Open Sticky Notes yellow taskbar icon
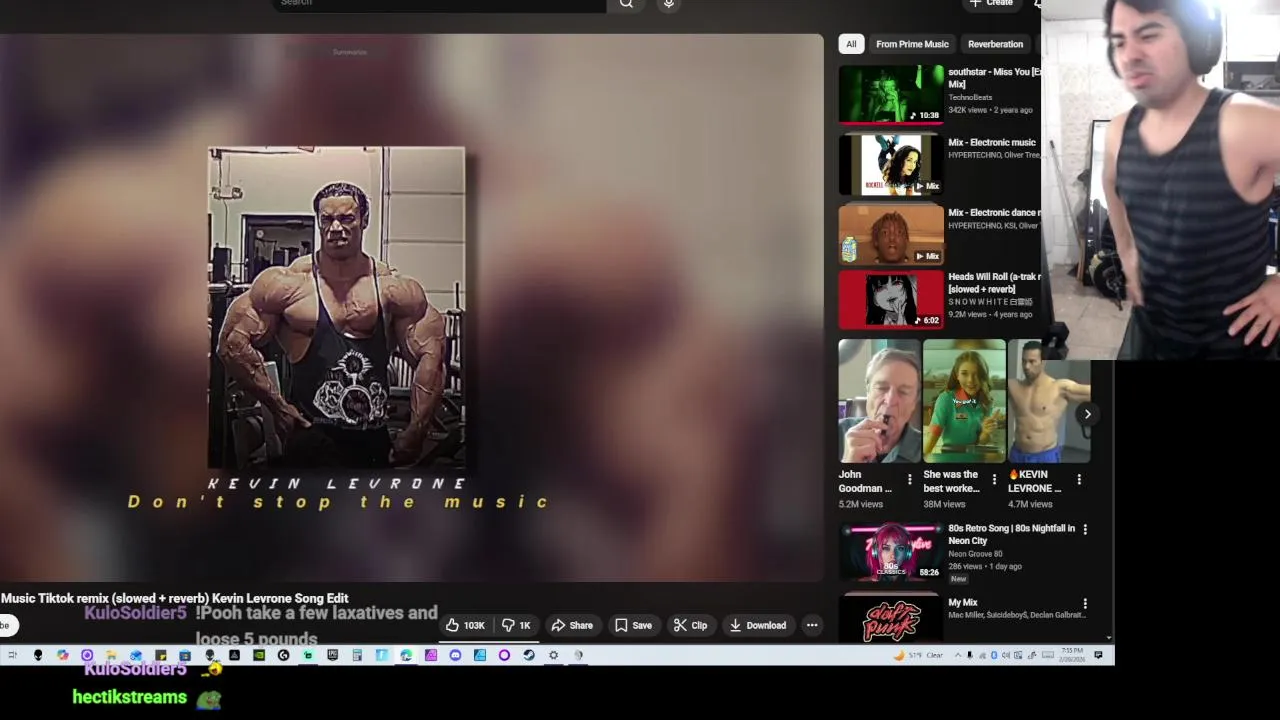 160,655
